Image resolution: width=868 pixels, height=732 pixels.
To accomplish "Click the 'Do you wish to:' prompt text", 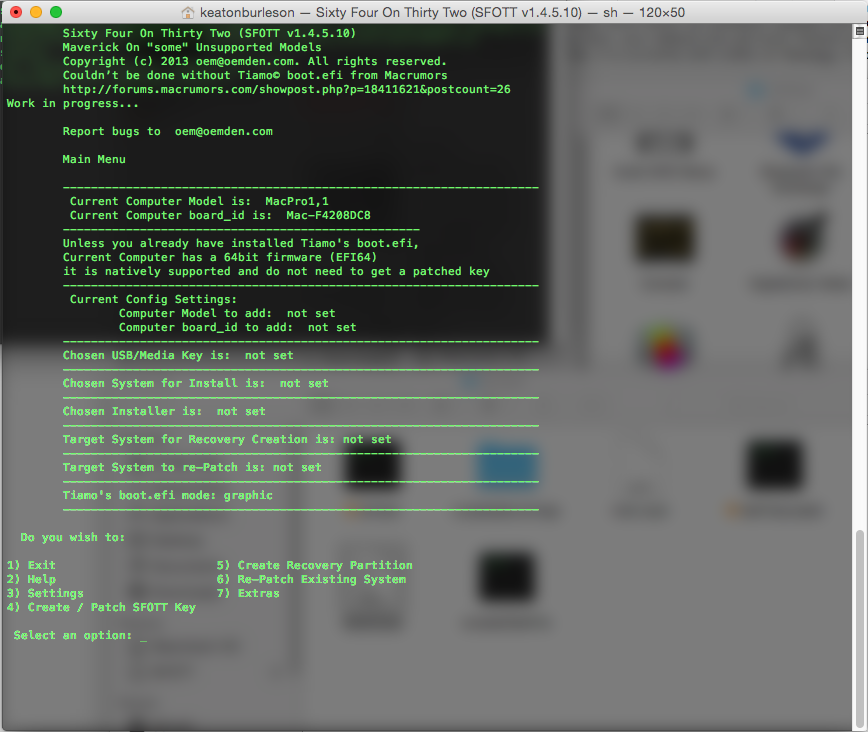I will [73, 537].
